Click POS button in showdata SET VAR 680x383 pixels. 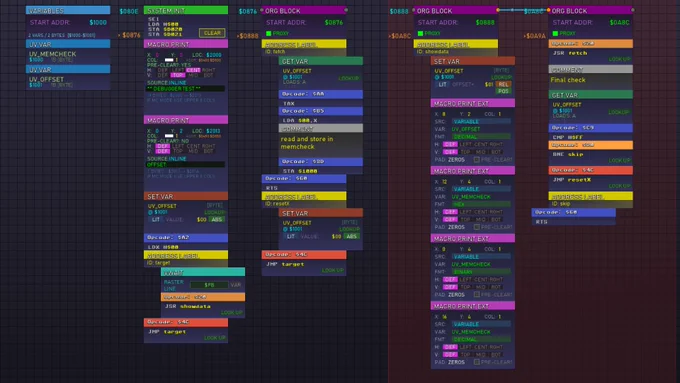(x=503, y=91)
